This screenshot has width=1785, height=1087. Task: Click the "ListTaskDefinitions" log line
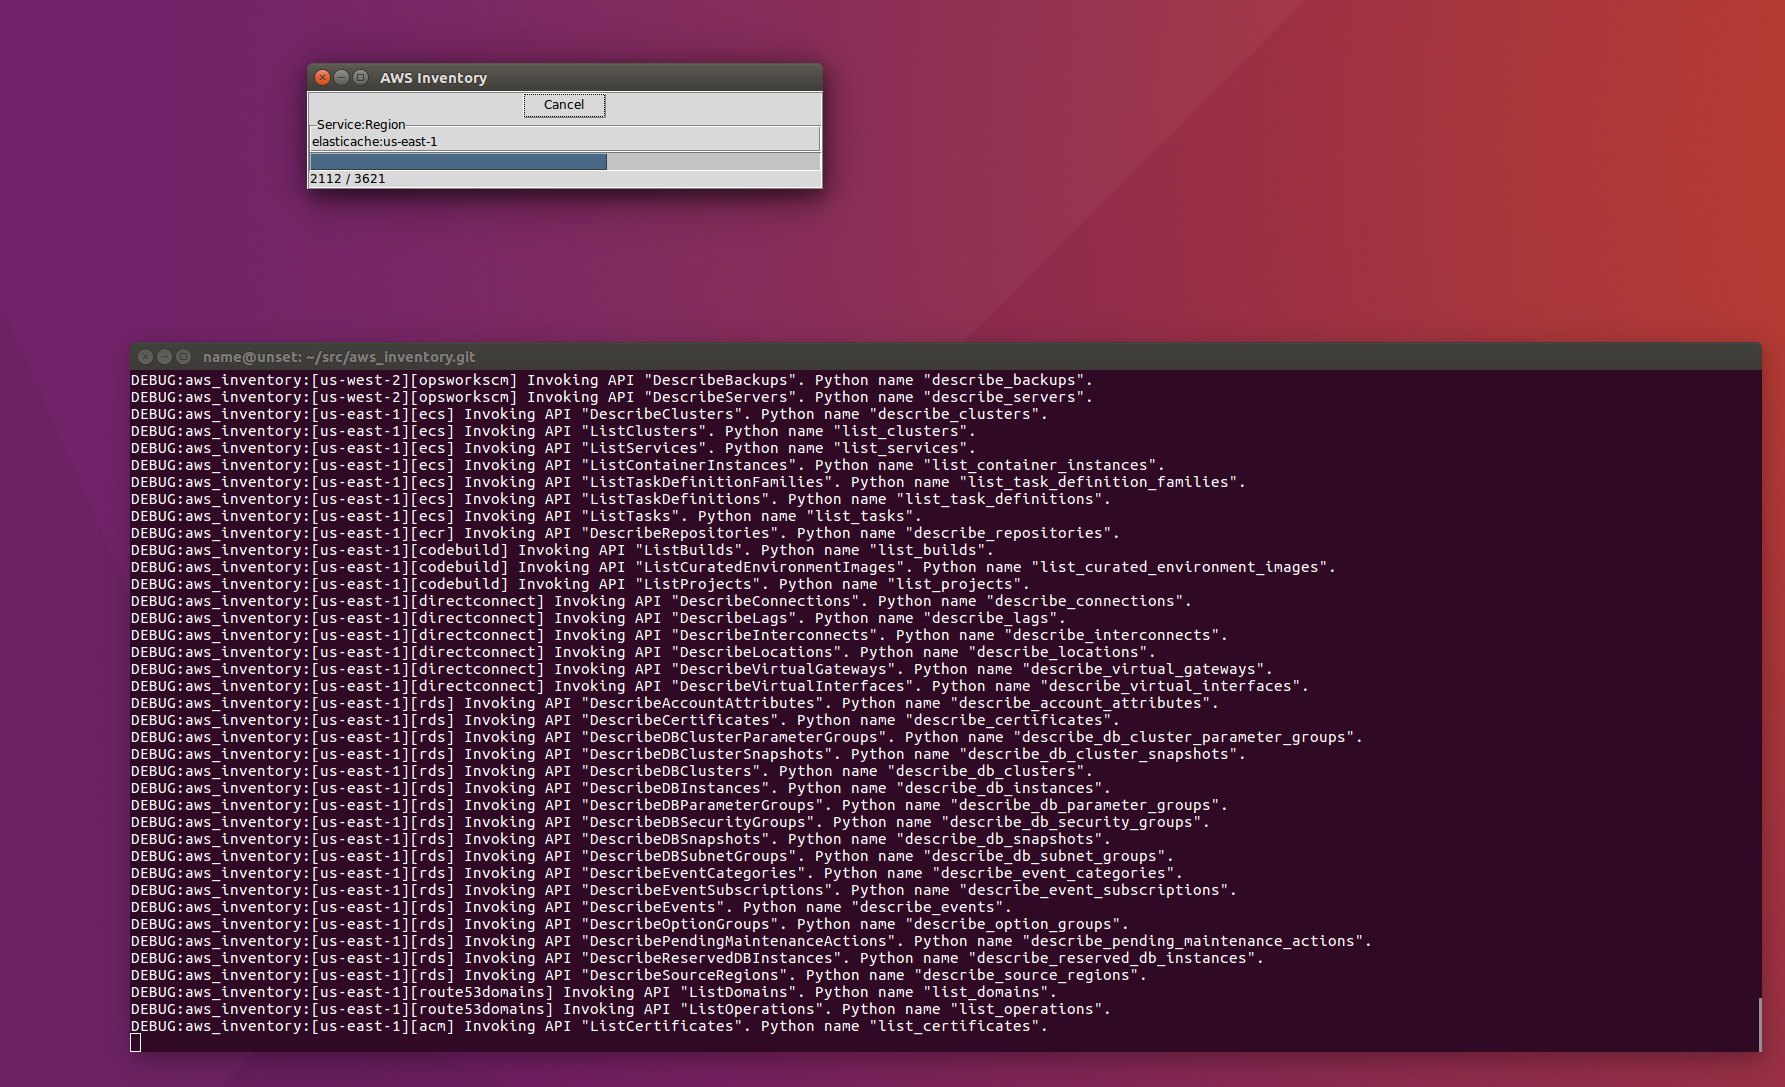[x=621, y=499]
